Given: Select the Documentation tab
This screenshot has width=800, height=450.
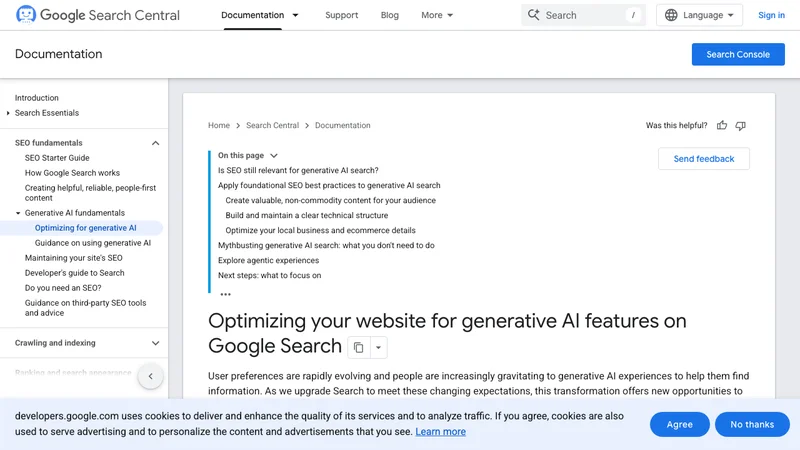Looking at the screenshot, I should click(x=253, y=15).
